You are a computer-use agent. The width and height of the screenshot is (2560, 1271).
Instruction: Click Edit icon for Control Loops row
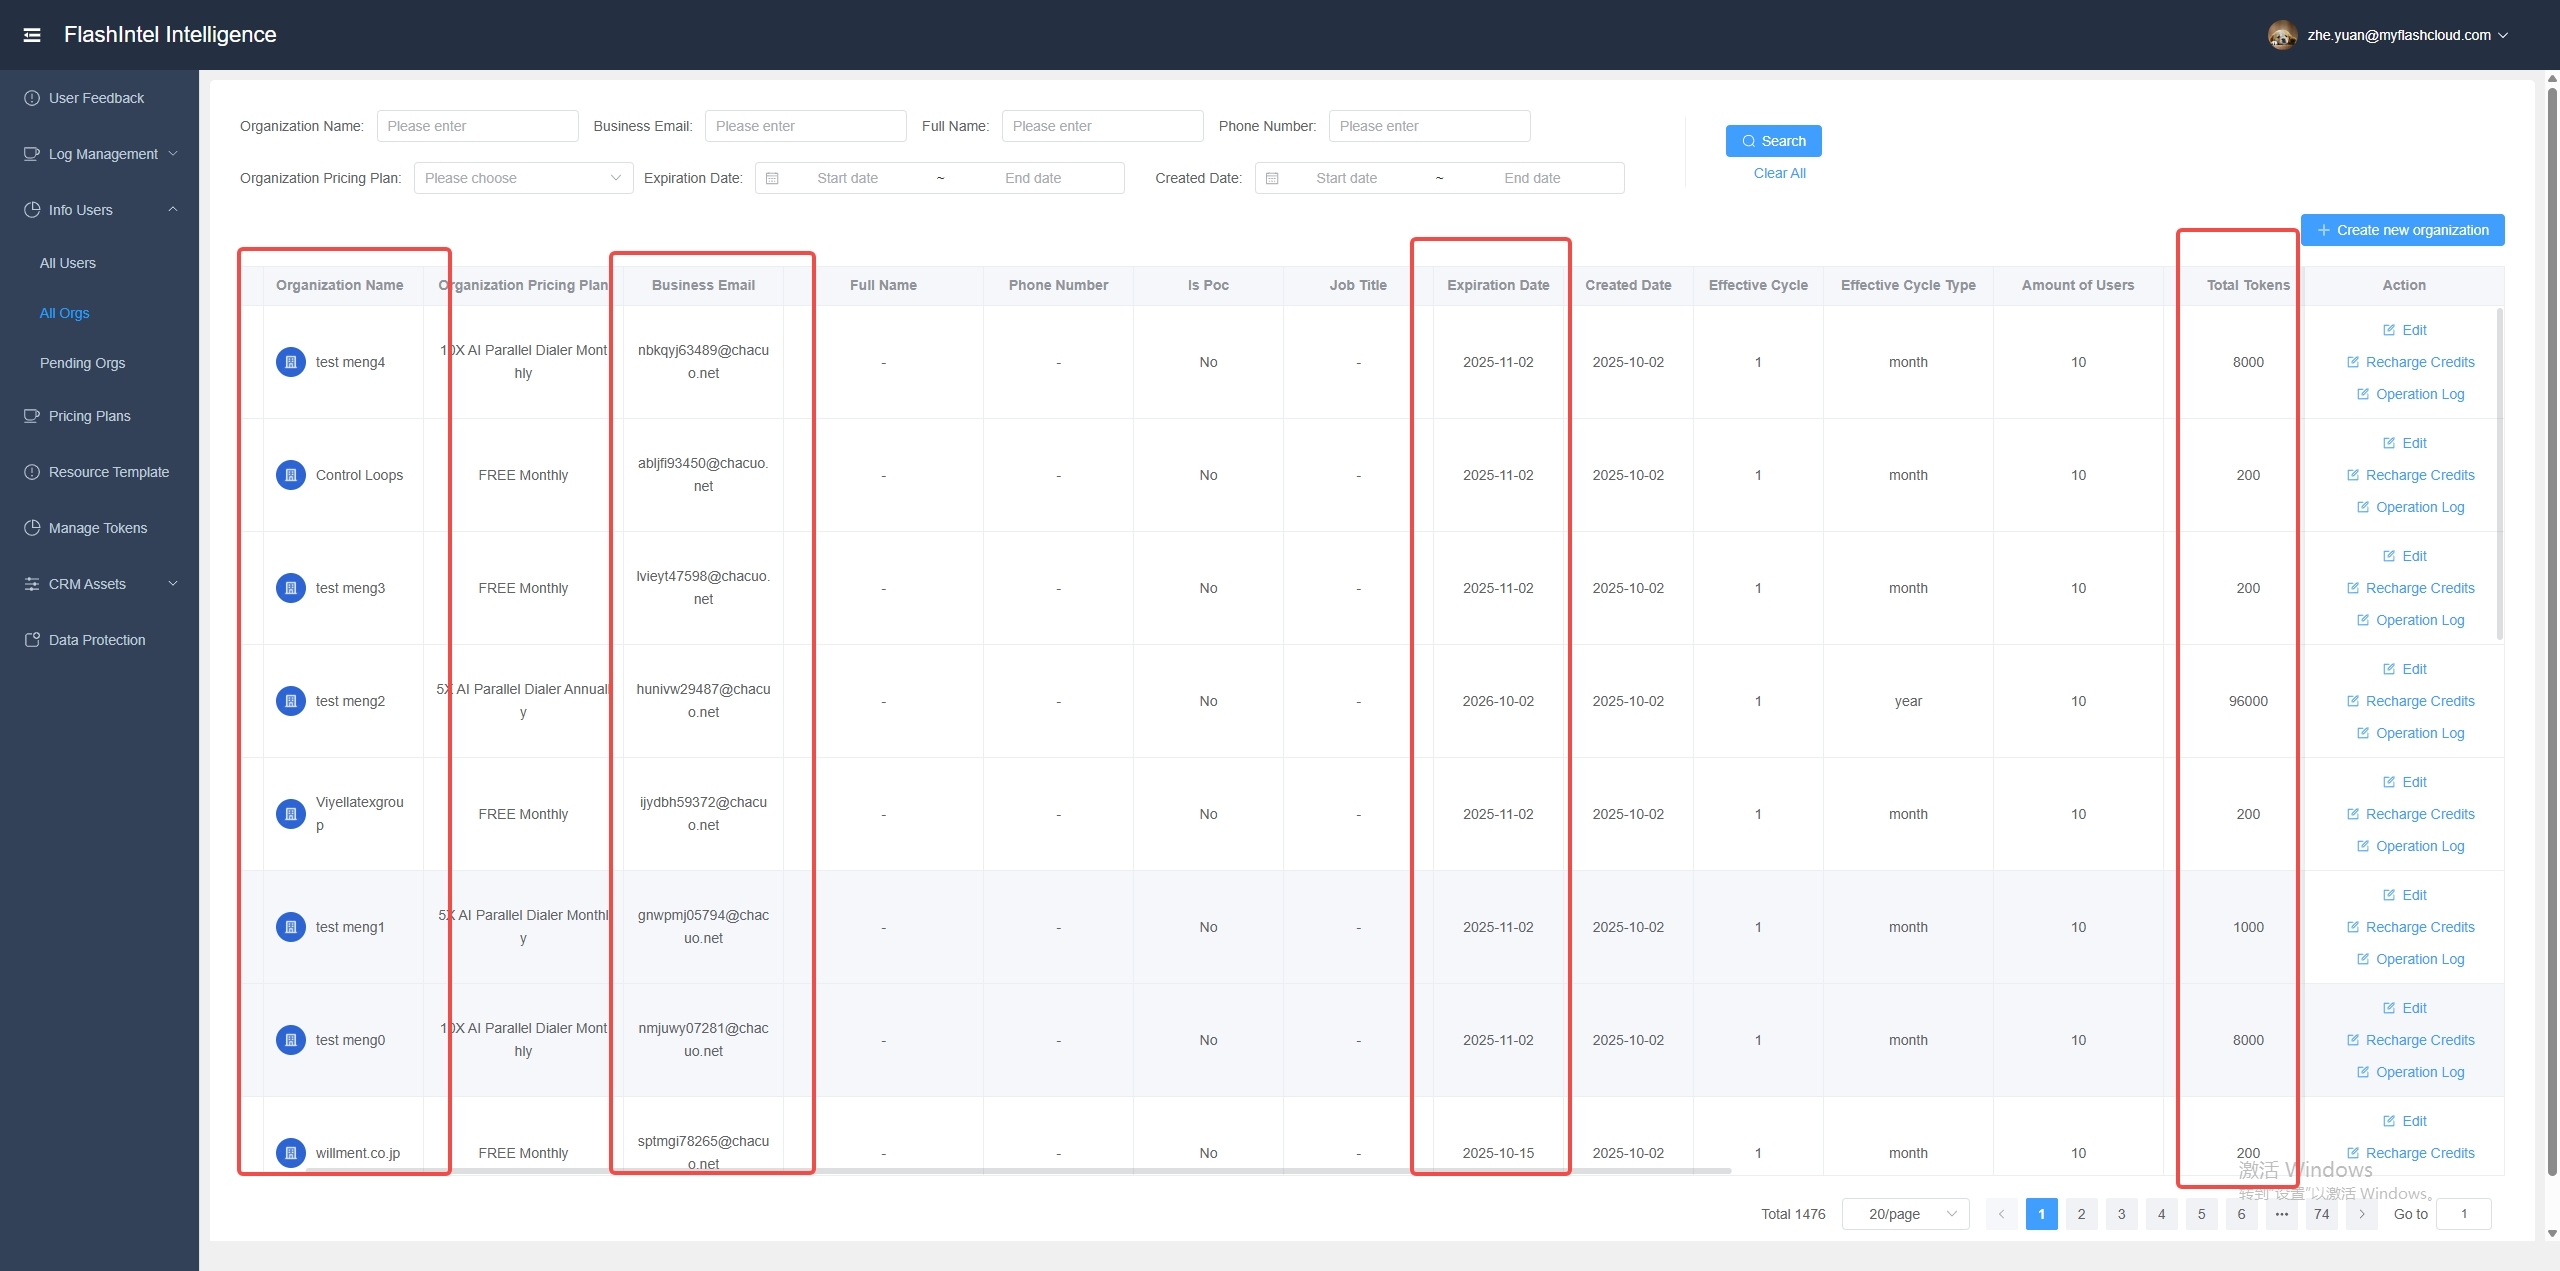pyautogui.click(x=2389, y=443)
